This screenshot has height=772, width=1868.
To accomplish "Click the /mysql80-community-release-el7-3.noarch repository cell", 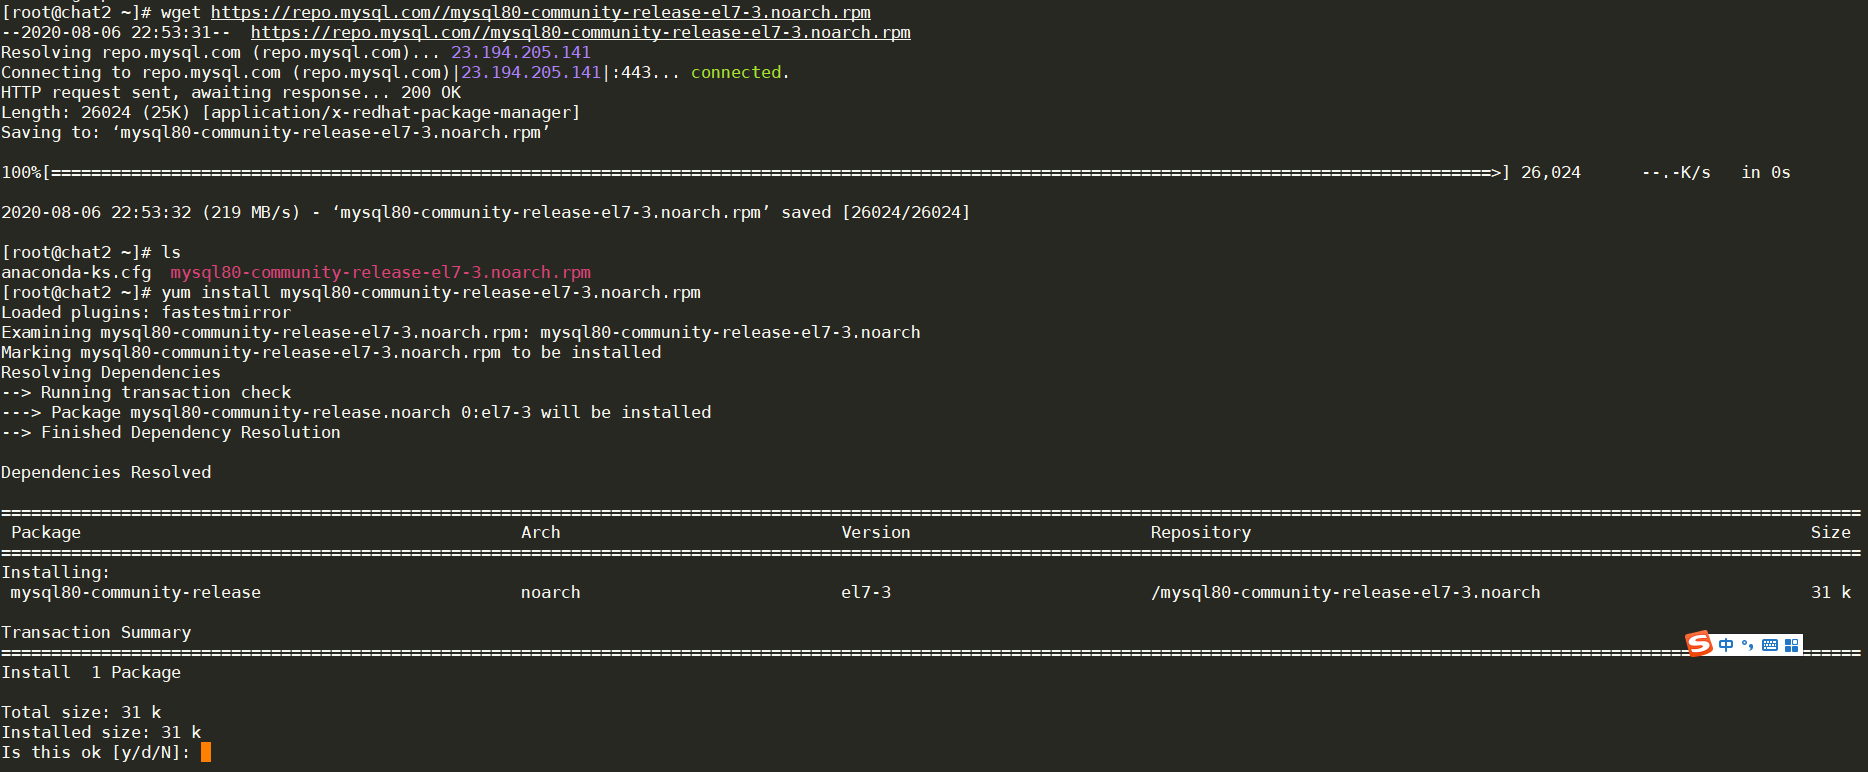I will [1346, 592].
